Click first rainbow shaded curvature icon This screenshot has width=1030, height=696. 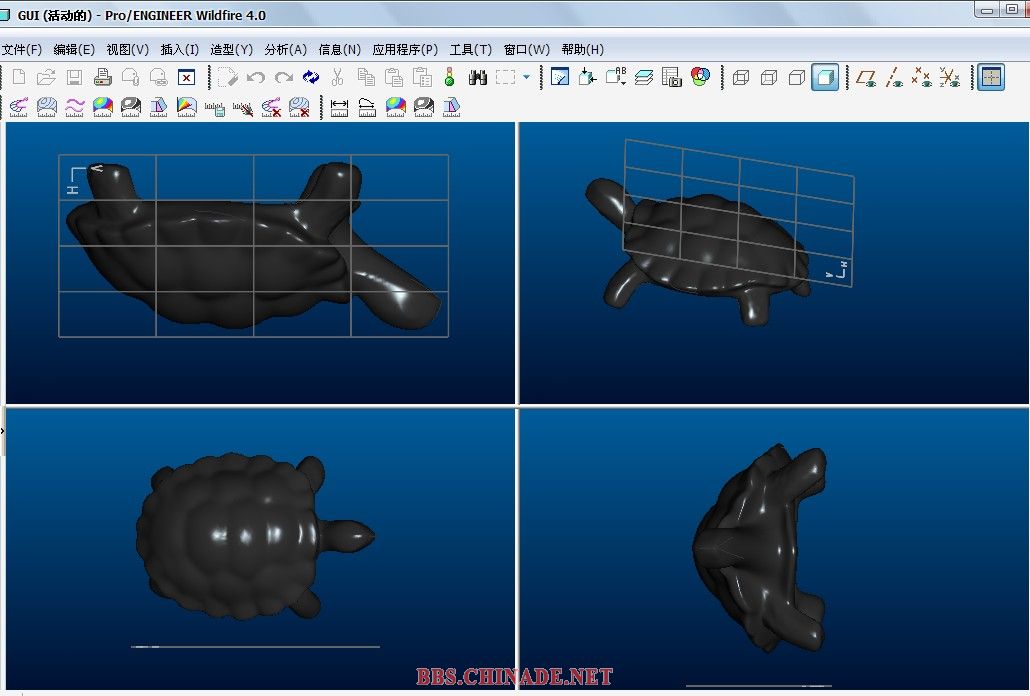pyautogui.click(x=102, y=107)
